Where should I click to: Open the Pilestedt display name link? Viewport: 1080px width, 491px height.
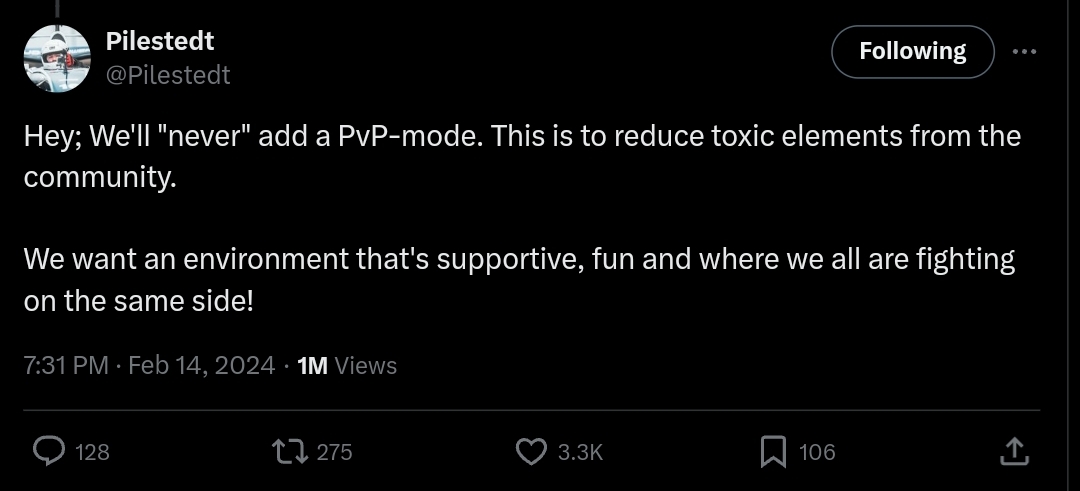[x=160, y=41]
